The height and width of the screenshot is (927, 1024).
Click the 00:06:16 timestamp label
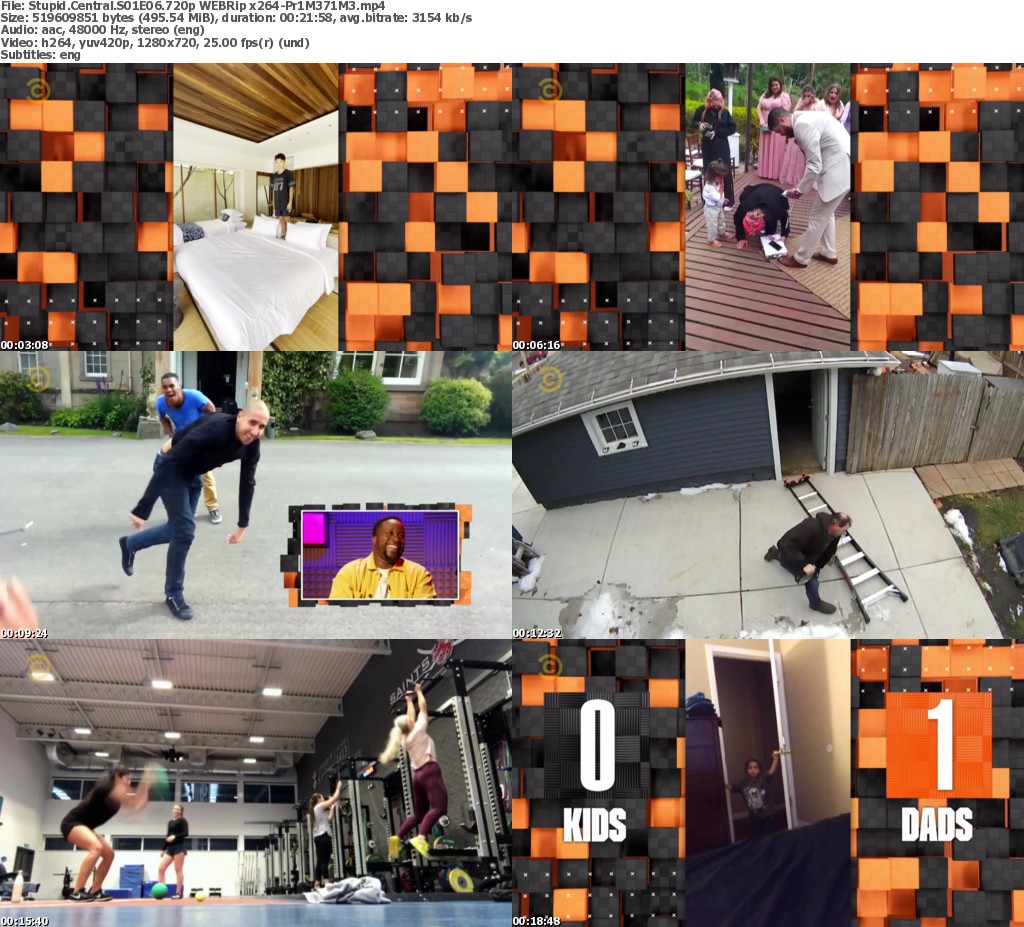click(537, 345)
